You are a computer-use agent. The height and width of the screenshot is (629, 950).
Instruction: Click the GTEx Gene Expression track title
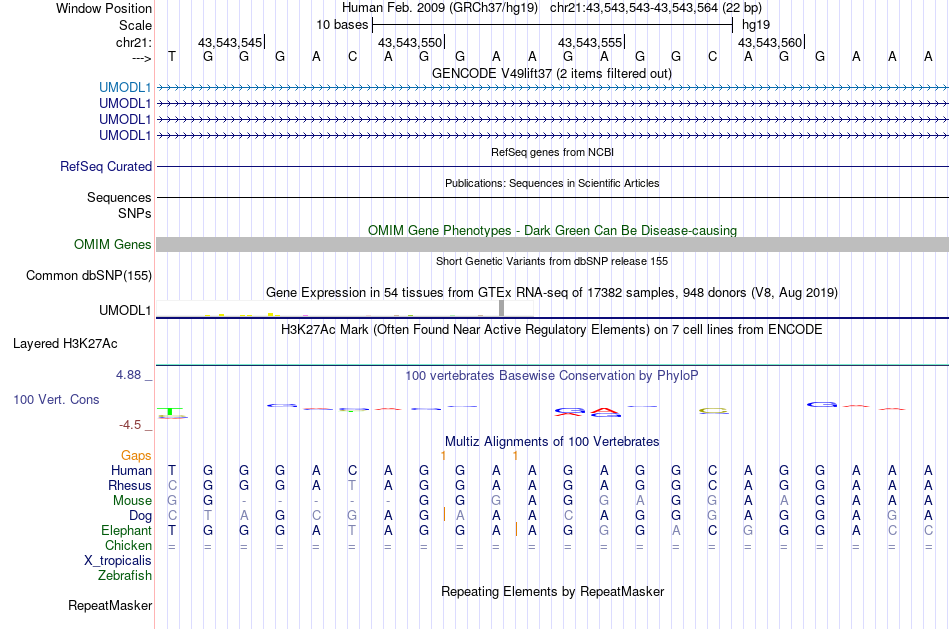pos(552,293)
